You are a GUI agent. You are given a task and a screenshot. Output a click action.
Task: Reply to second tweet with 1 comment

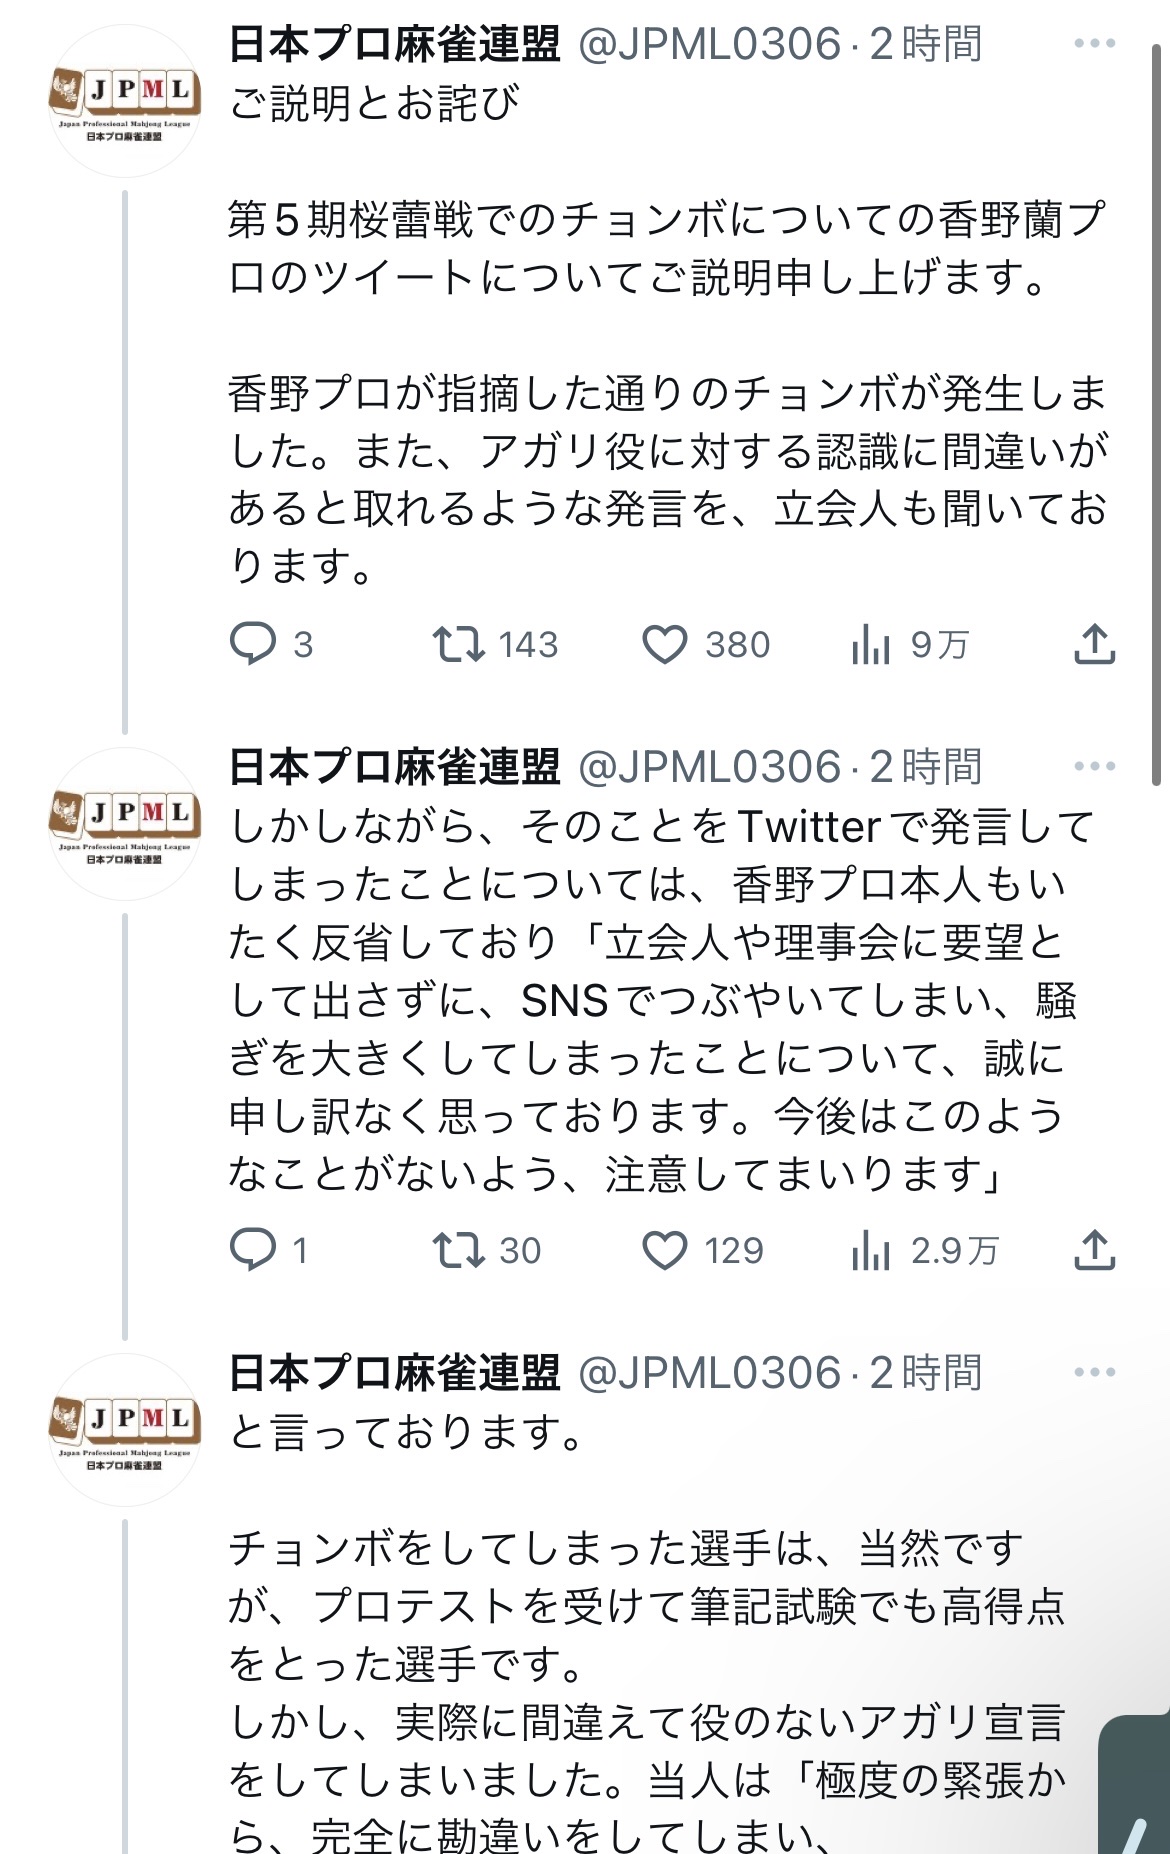253,1250
